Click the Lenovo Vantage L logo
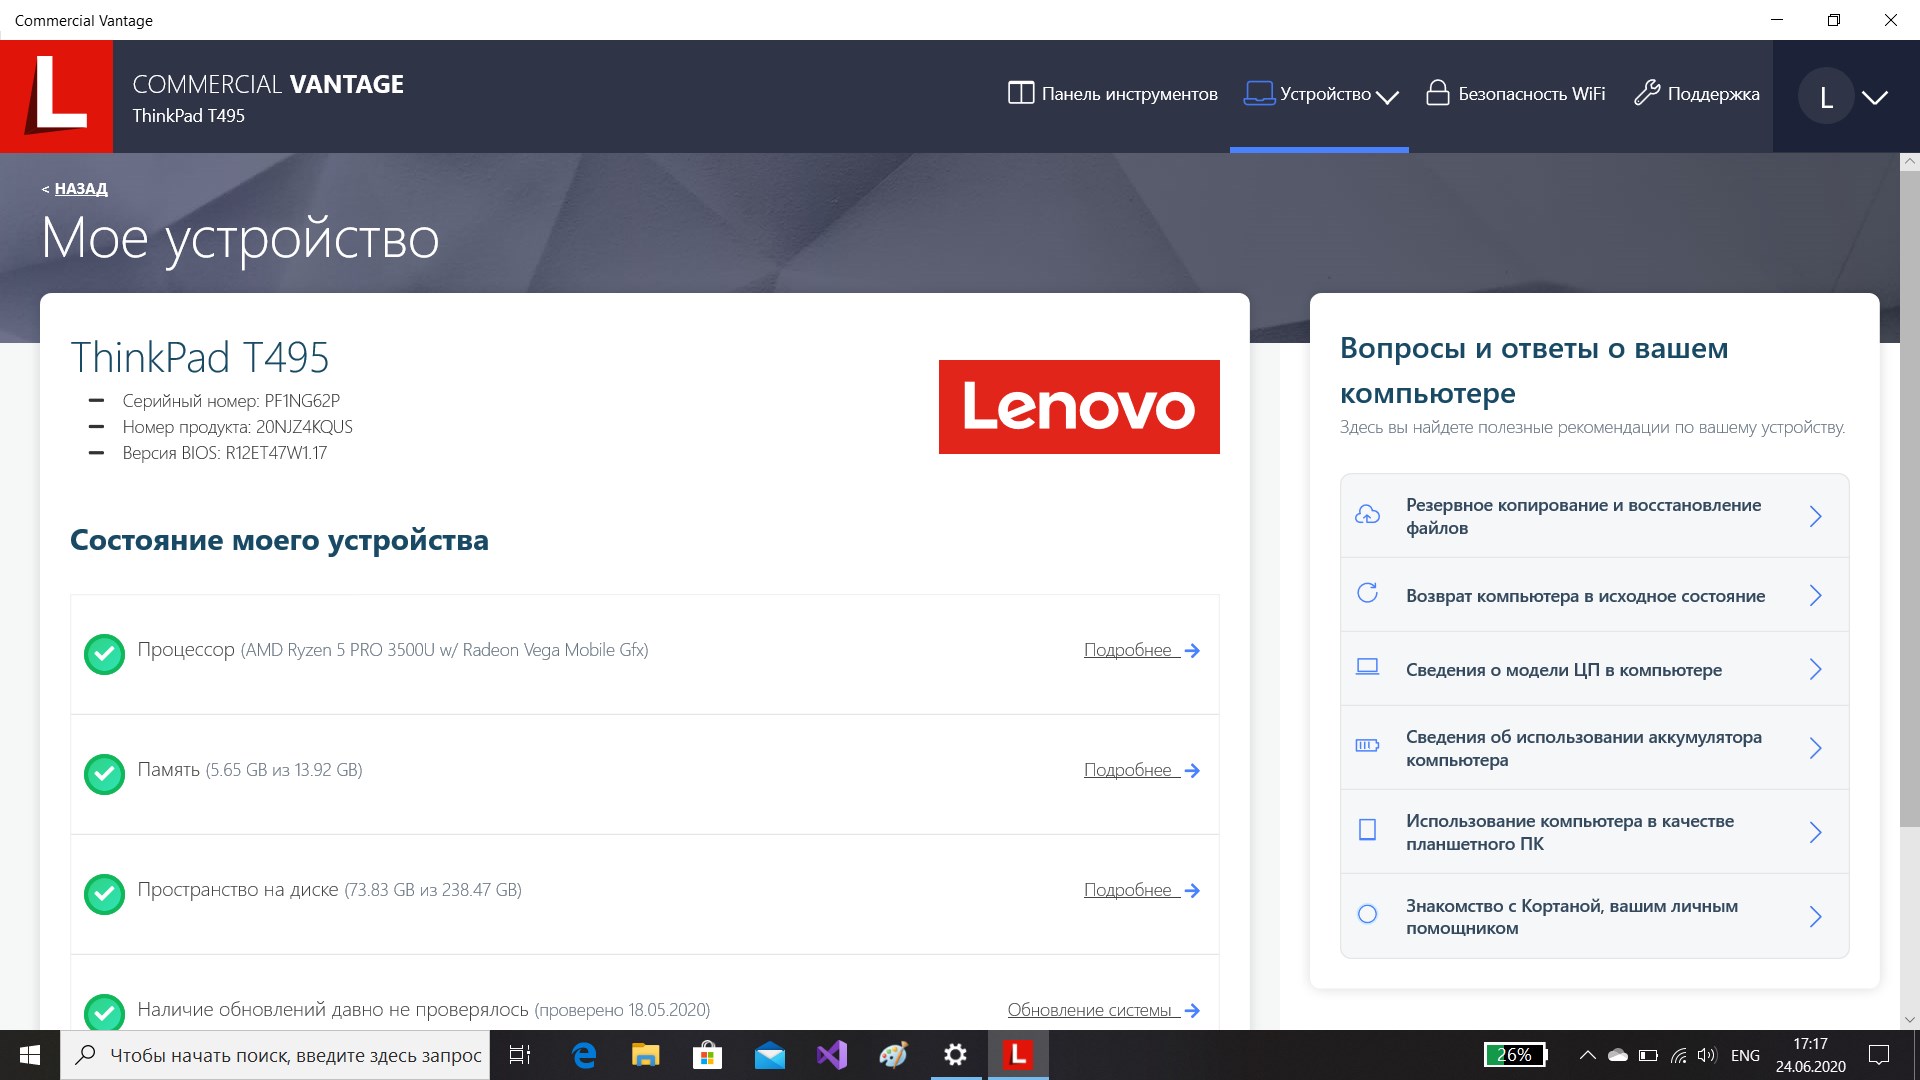The width and height of the screenshot is (1920, 1080). [x=56, y=96]
